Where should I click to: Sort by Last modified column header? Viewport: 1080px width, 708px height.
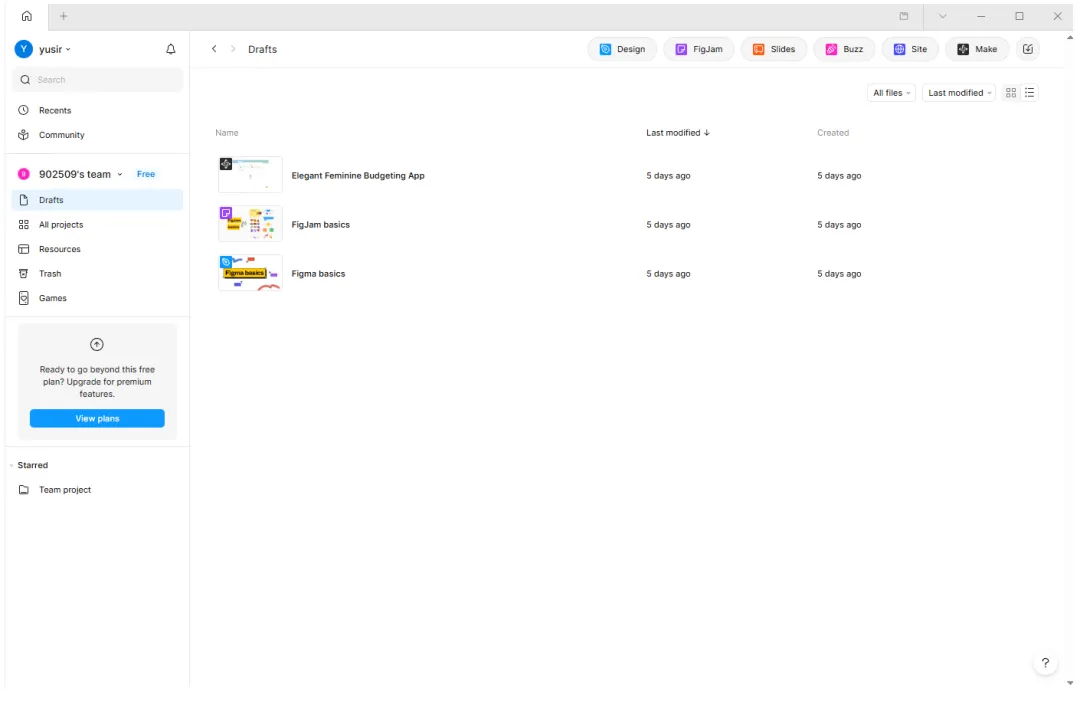pos(678,133)
